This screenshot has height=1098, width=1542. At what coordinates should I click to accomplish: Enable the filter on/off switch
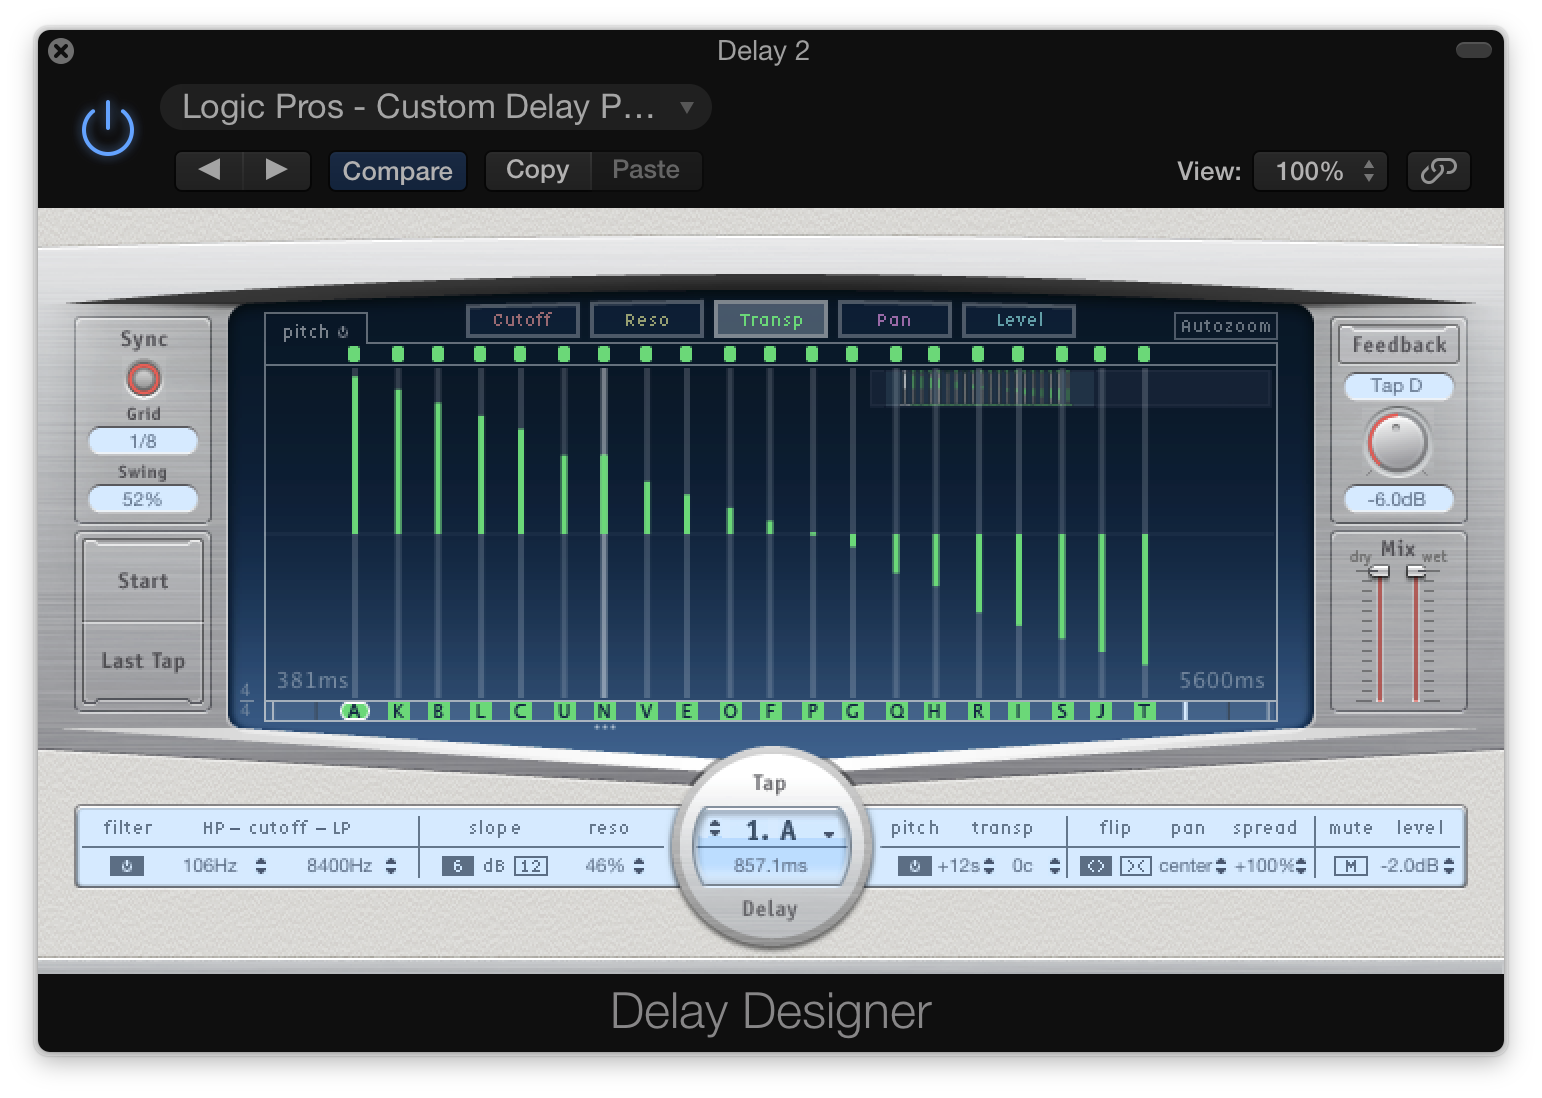(x=127, y=866)
